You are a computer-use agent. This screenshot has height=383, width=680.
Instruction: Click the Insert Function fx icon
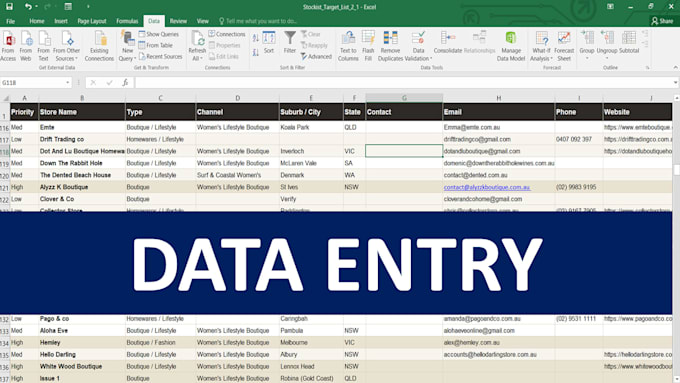point(125,82)
